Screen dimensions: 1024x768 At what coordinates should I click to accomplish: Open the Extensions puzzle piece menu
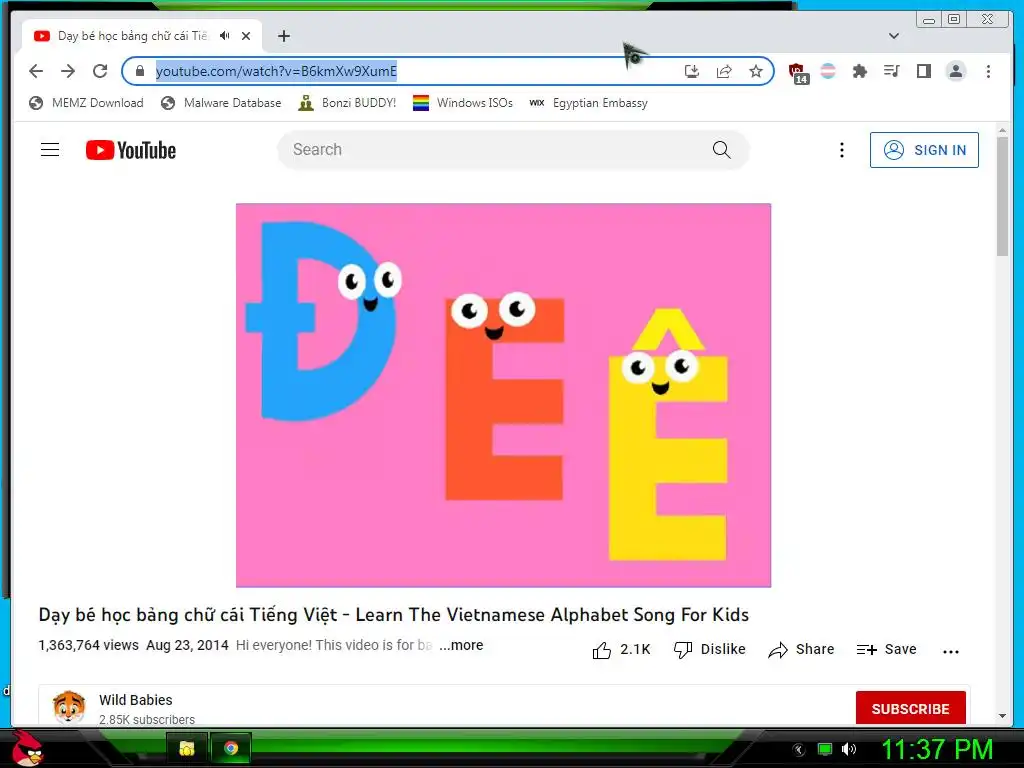coord(860,71)
